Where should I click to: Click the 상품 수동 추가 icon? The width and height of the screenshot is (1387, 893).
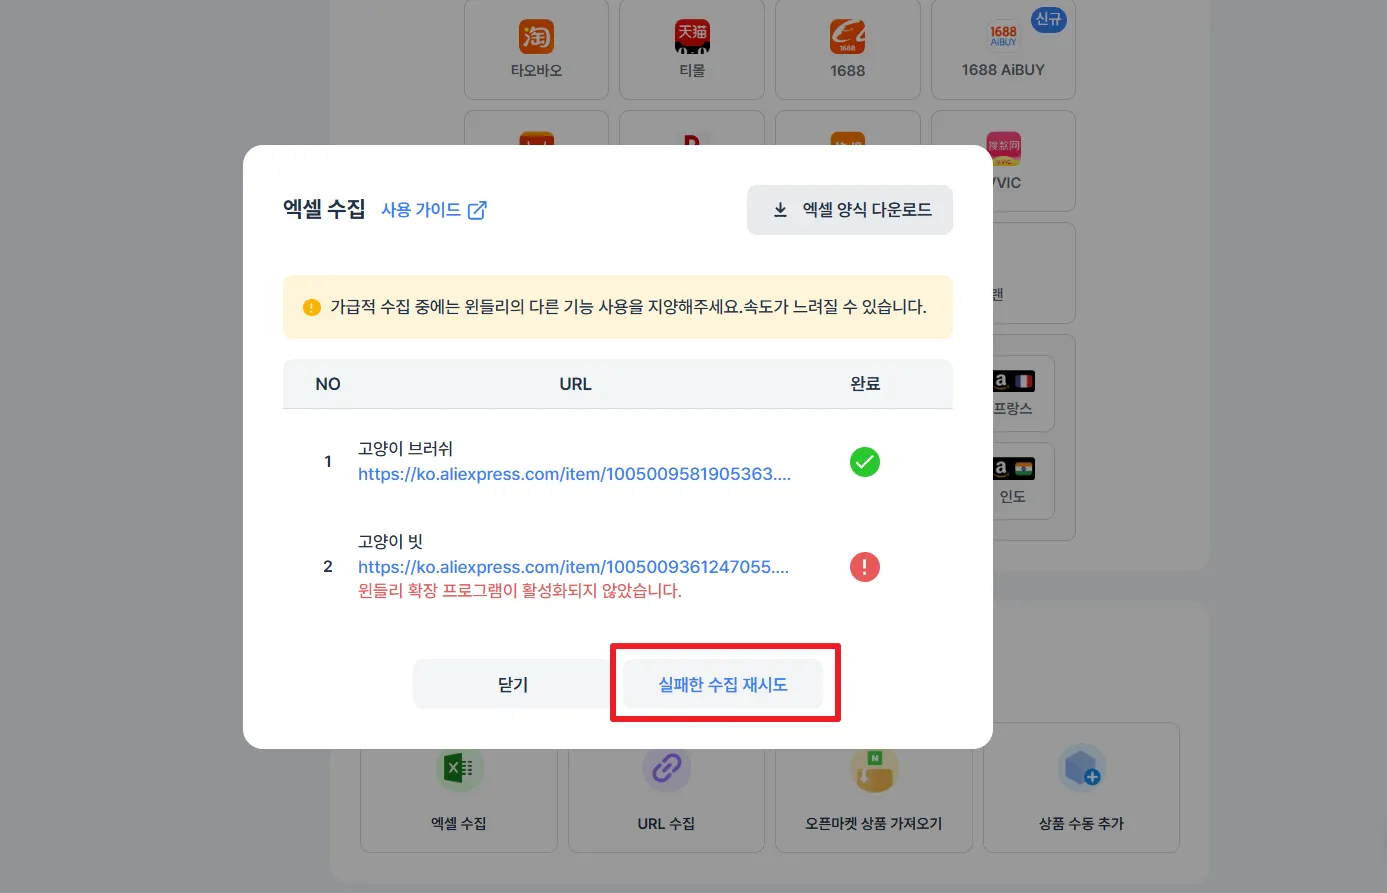coord(1081,769)
